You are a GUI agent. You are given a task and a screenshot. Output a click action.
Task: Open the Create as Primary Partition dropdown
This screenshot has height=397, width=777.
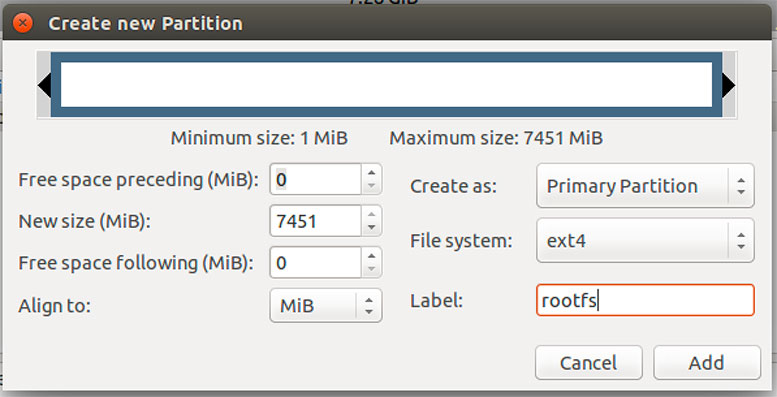click(645, 186)
